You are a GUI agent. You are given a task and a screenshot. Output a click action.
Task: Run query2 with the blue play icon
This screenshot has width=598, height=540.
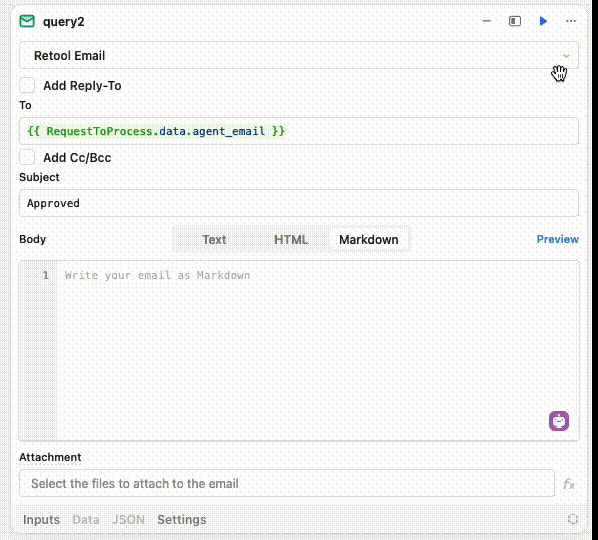coord(543,21)
